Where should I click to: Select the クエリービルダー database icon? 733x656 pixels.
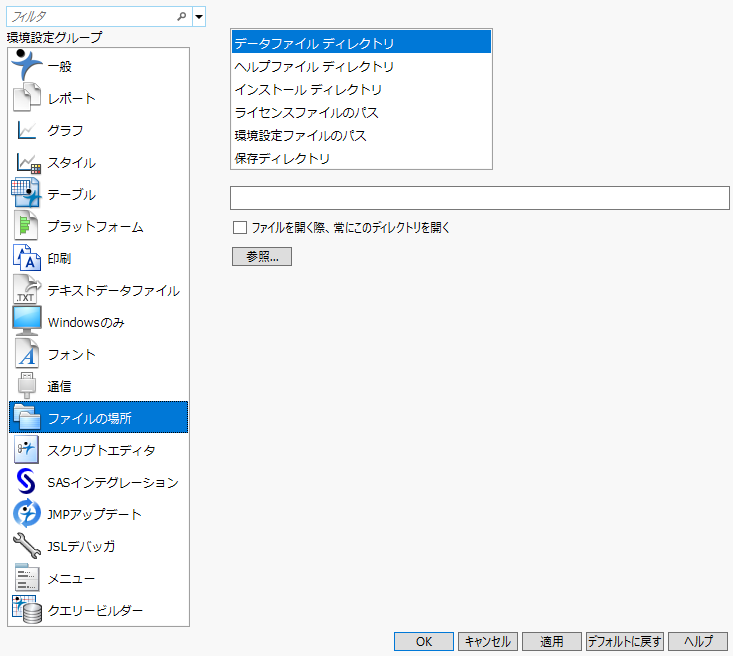coord(26,610)
